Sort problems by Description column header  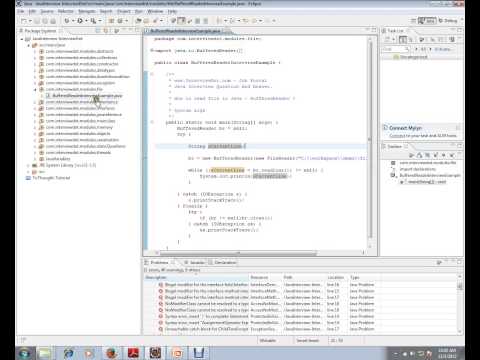pyautogui.click(x=197, y=277)
